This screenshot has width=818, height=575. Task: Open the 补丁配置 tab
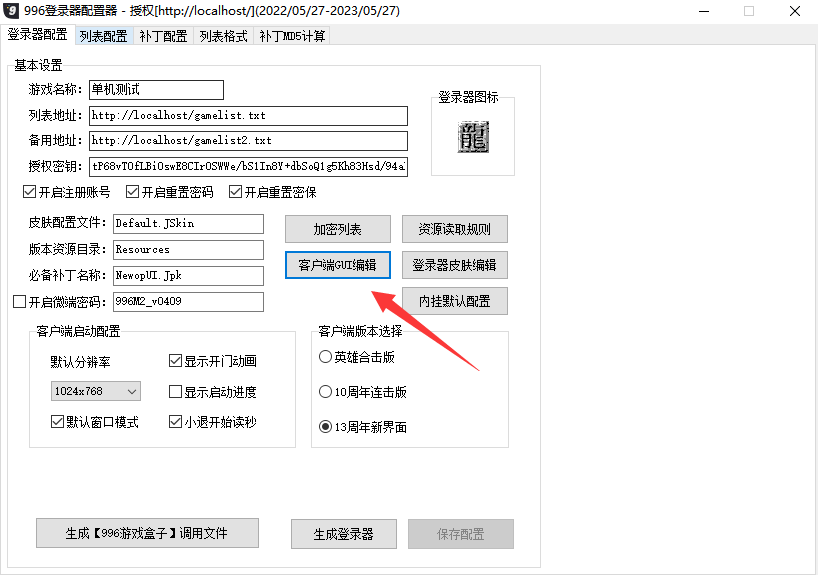coord(163,36)
